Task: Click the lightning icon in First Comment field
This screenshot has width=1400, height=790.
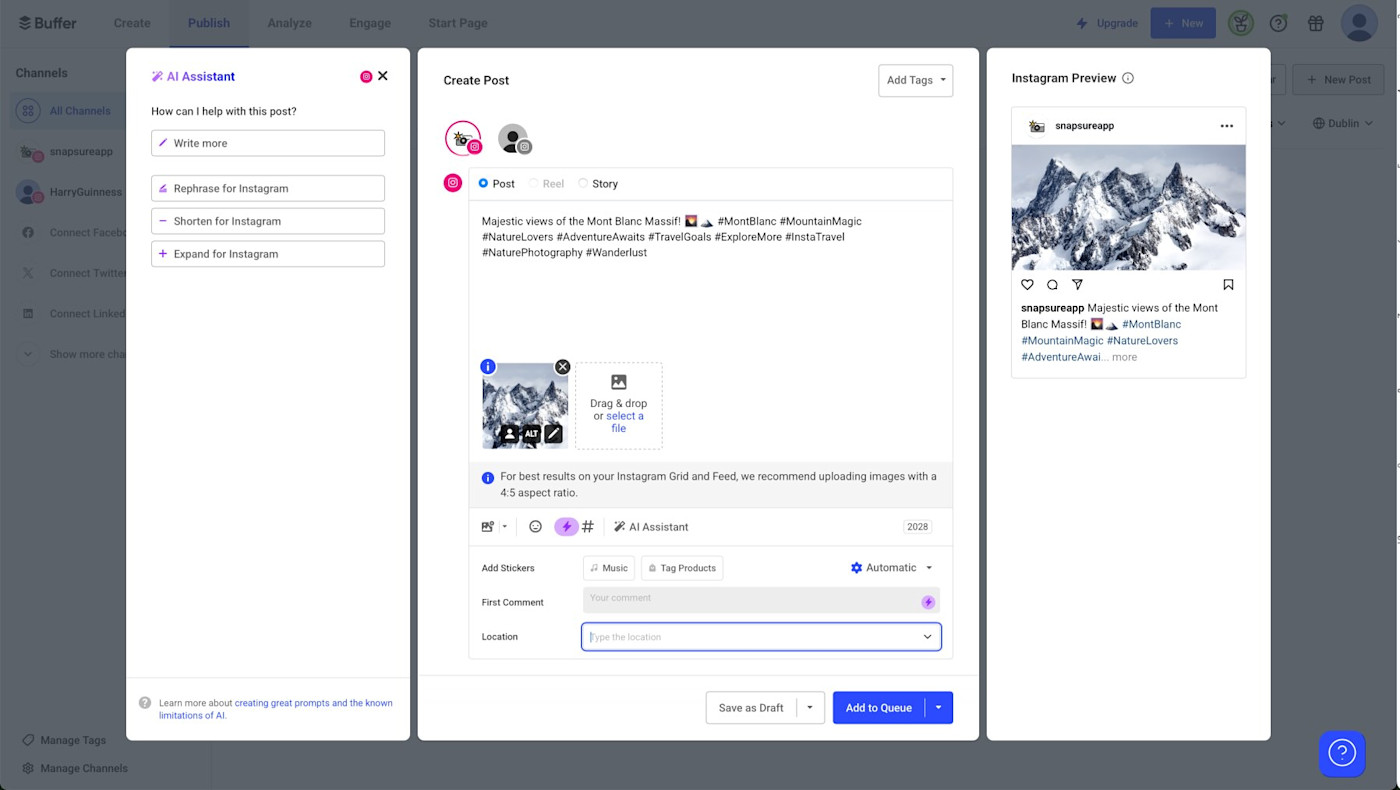Action: (x=928, y=602)
